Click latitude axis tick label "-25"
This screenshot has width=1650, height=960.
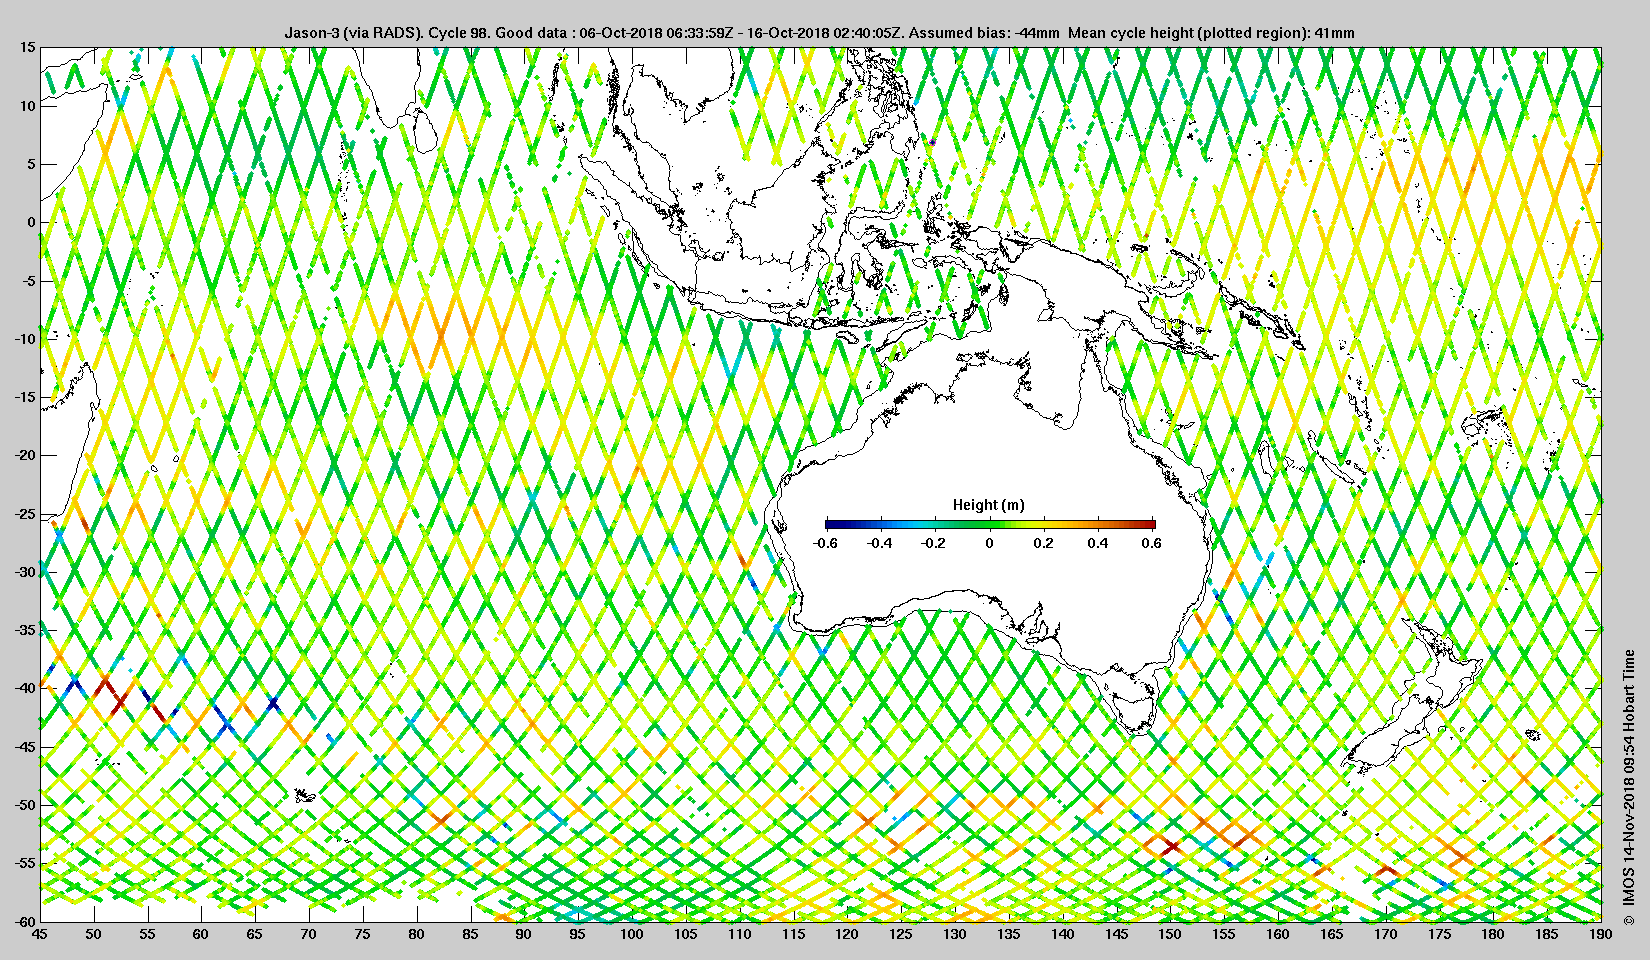(x=25, y=514)
